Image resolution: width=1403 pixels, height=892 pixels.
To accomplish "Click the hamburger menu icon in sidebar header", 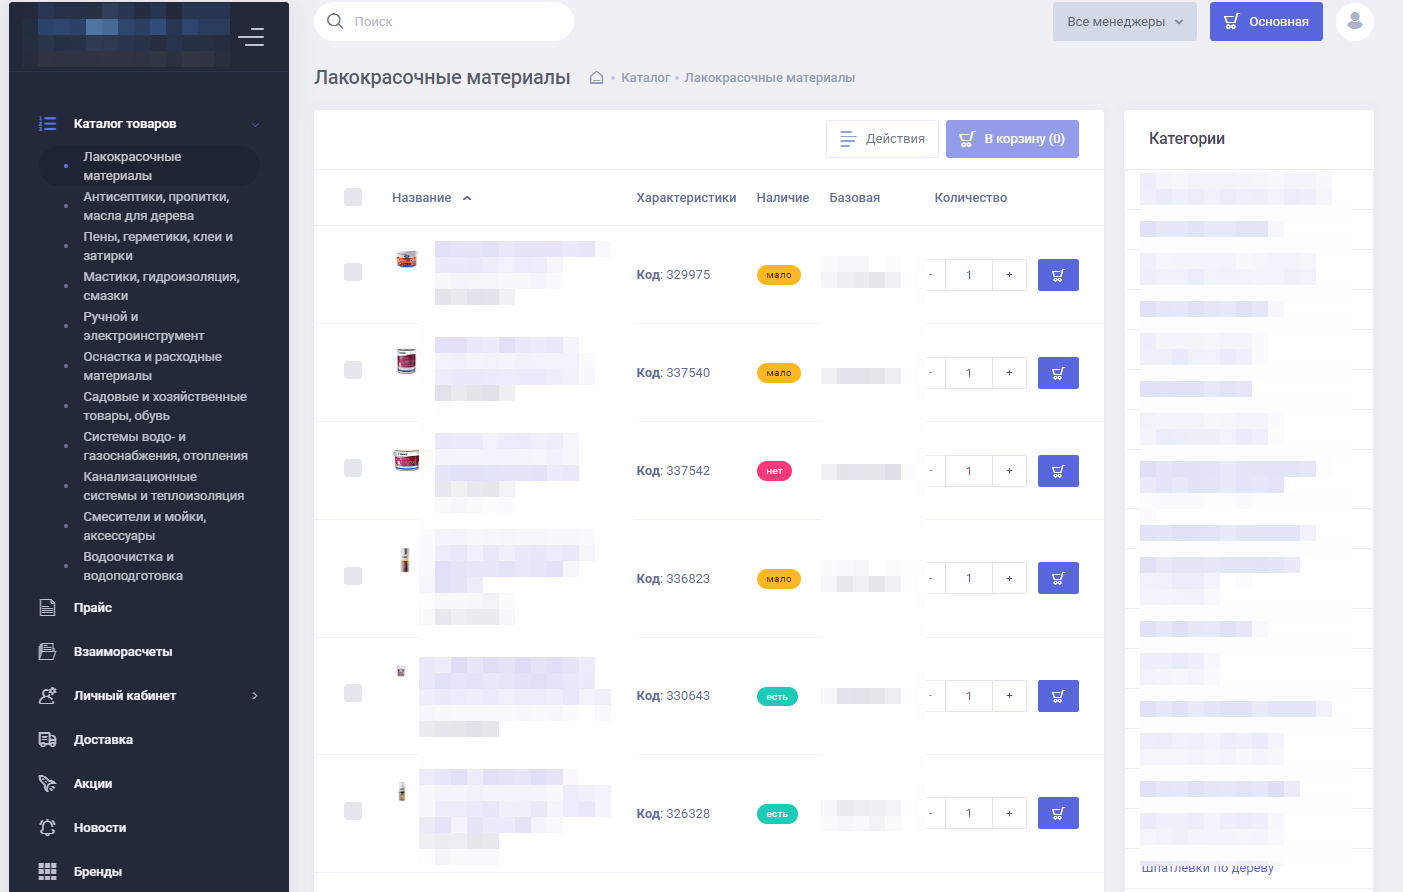I will pyautogui.click(x=251, y=37).
